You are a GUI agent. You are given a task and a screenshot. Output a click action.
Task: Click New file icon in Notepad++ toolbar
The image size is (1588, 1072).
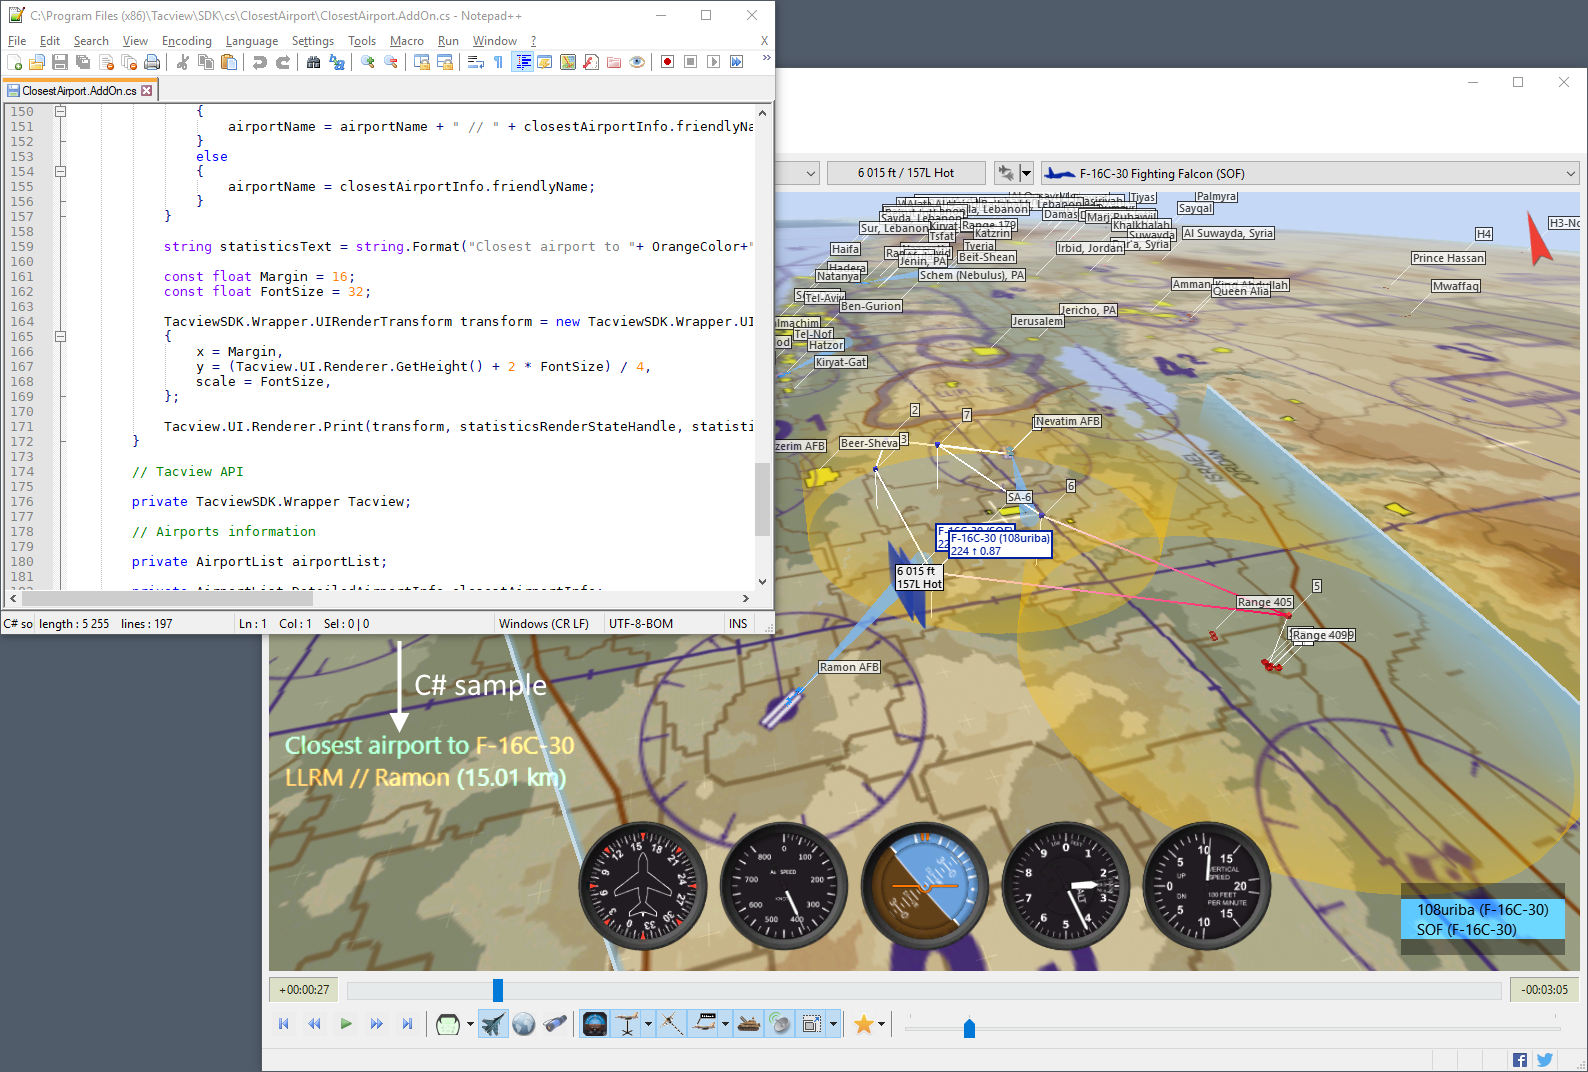pyautogui.click(x=15, y=62)
